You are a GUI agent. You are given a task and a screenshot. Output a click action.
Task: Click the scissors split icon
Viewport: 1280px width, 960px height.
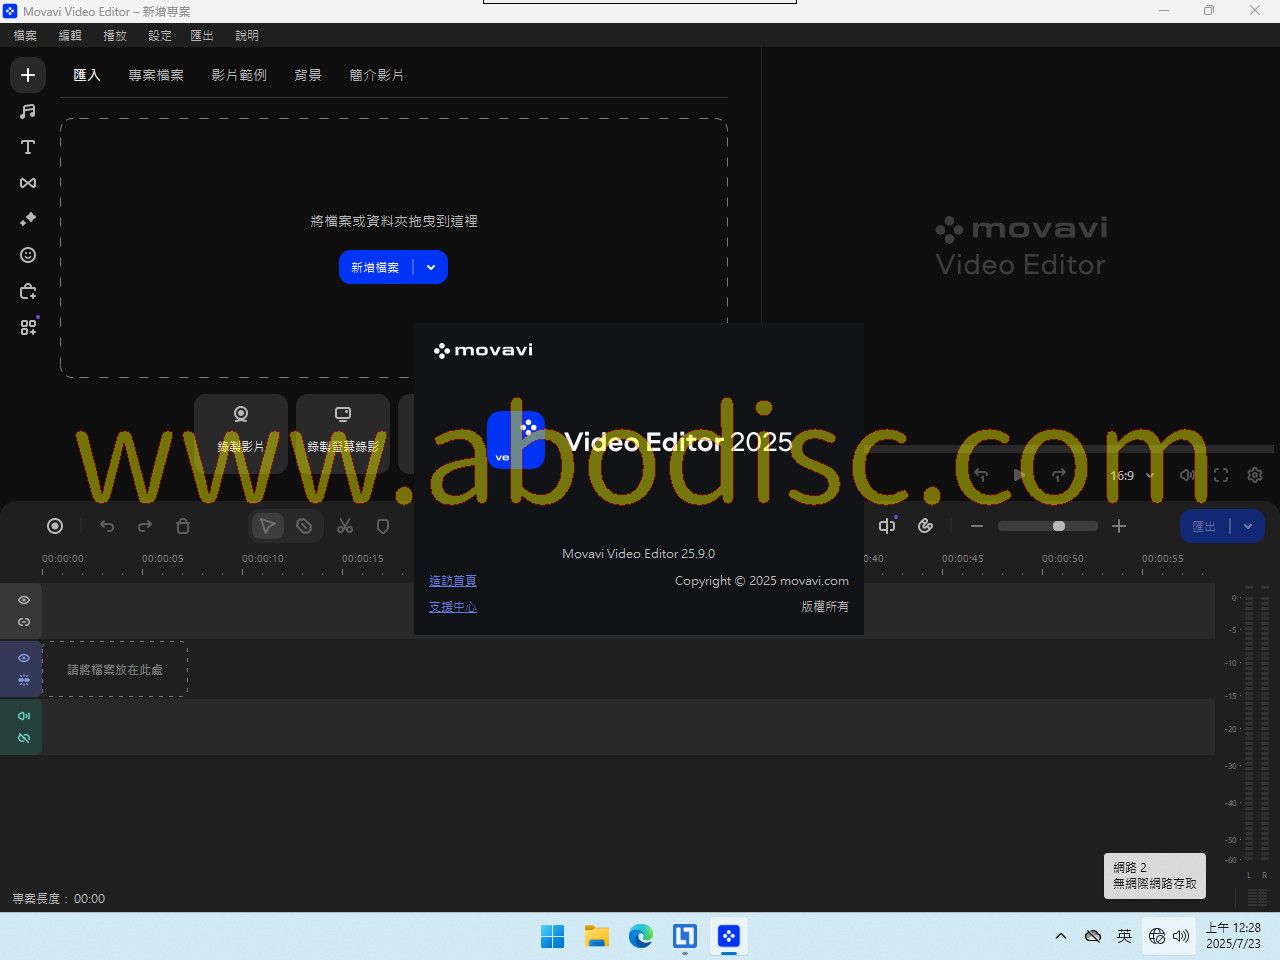tap(345, 526)
